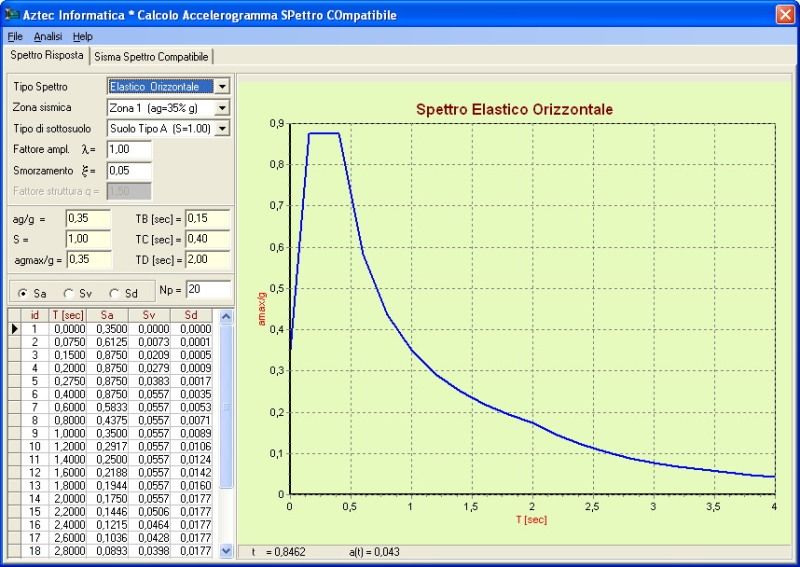The image size is (800, 567).
Task: Click the Sa column header
Action: click(107, 315)
